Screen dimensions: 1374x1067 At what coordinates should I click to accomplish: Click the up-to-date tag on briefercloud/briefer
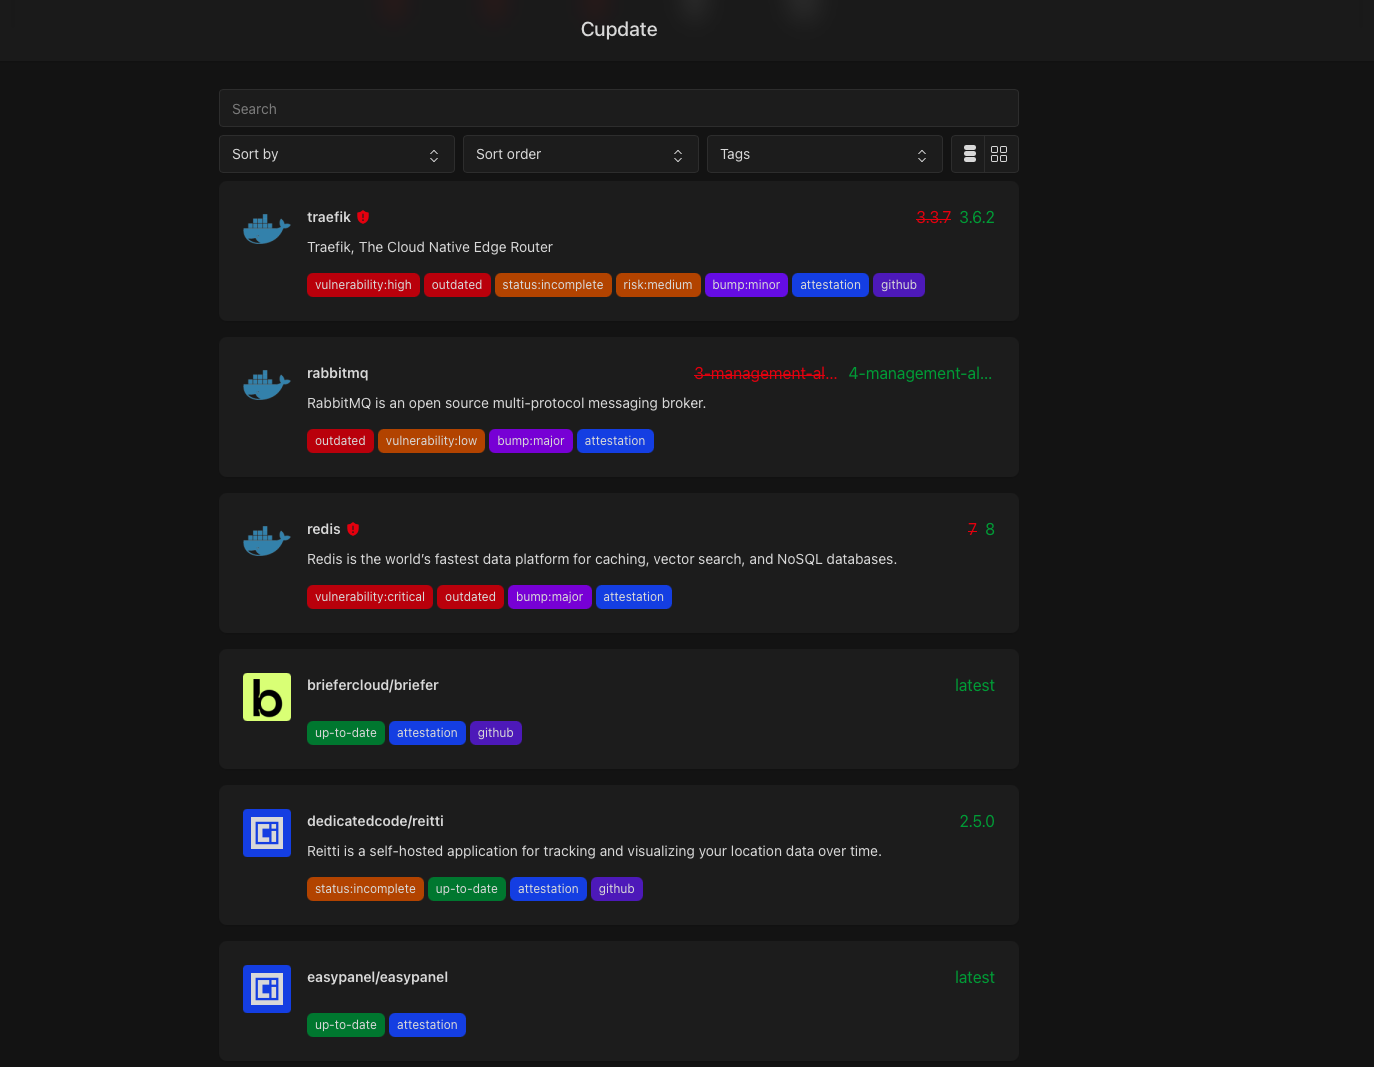click(x=346, y=733)
